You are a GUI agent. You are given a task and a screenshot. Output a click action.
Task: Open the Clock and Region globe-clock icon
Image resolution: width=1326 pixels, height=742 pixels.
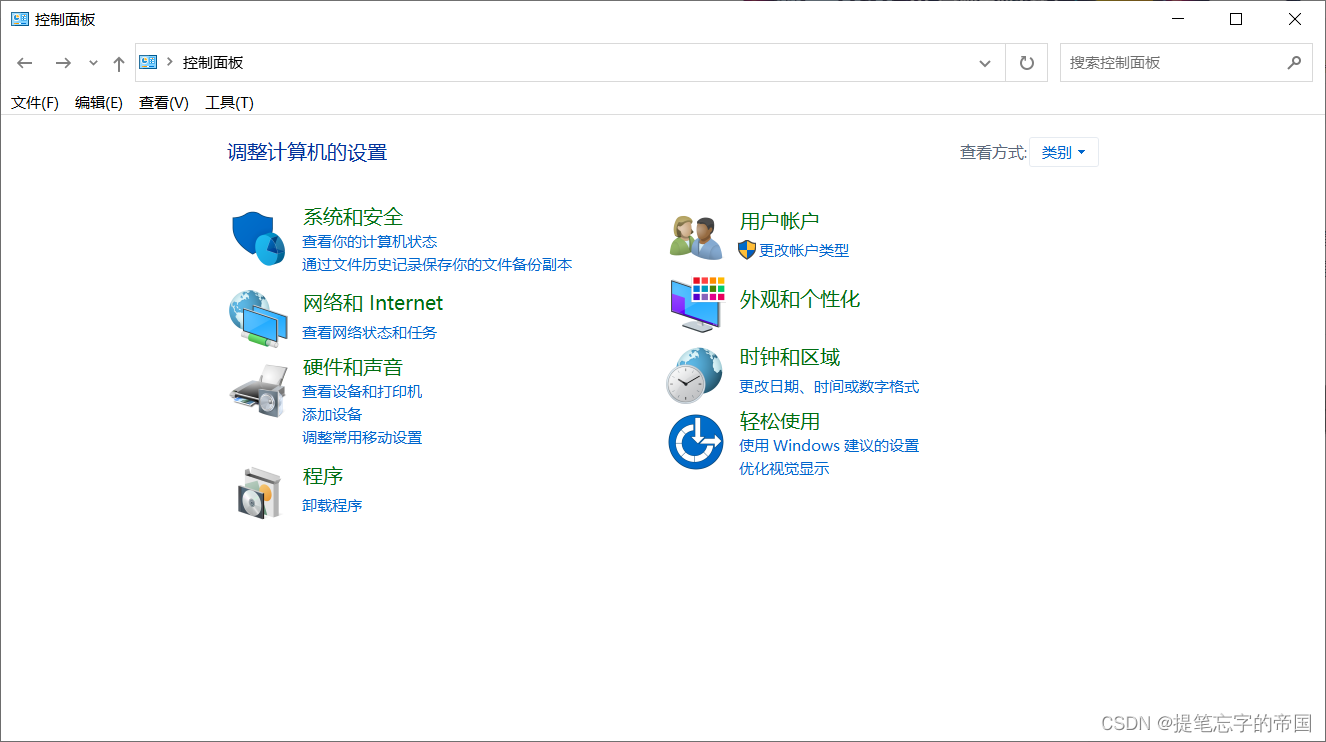[694, 376]
